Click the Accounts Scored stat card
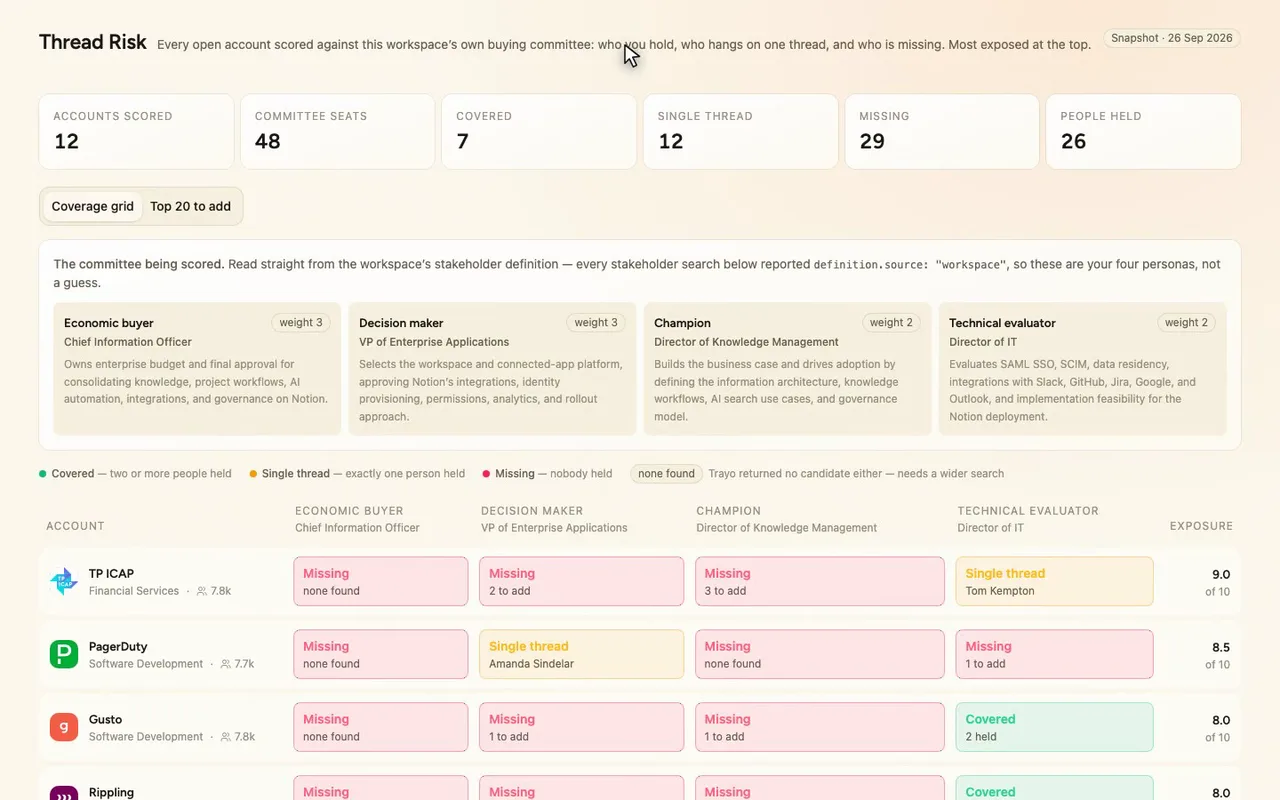This screenshot has height=800, width=1280. (136, 131)
